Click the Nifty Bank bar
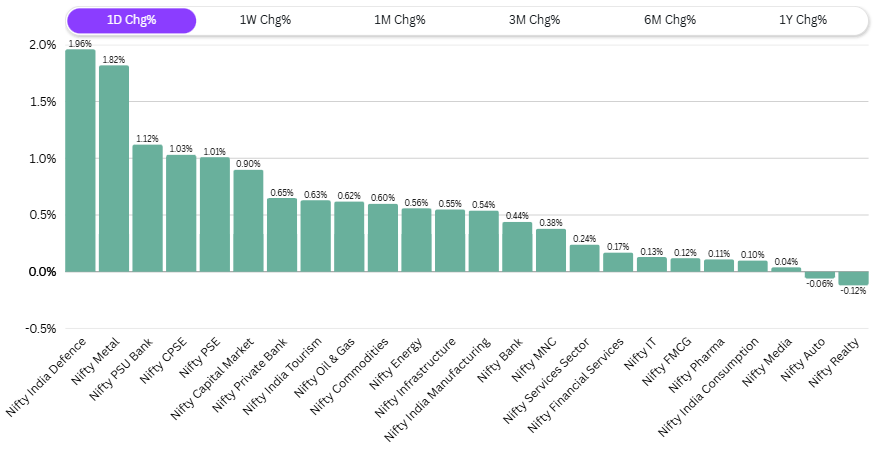 point(517,246)
